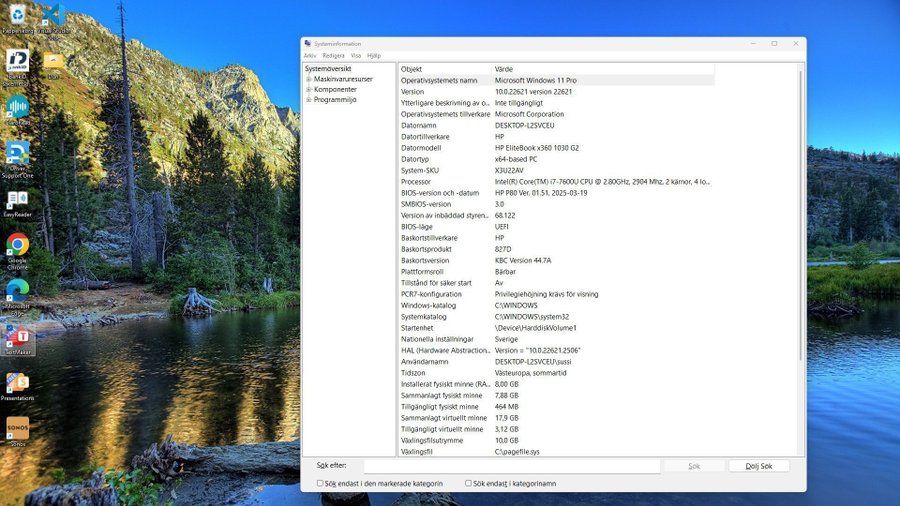Open the Google Chrome desktop icon
Screen dimensions: 900x506
[17, 251]
